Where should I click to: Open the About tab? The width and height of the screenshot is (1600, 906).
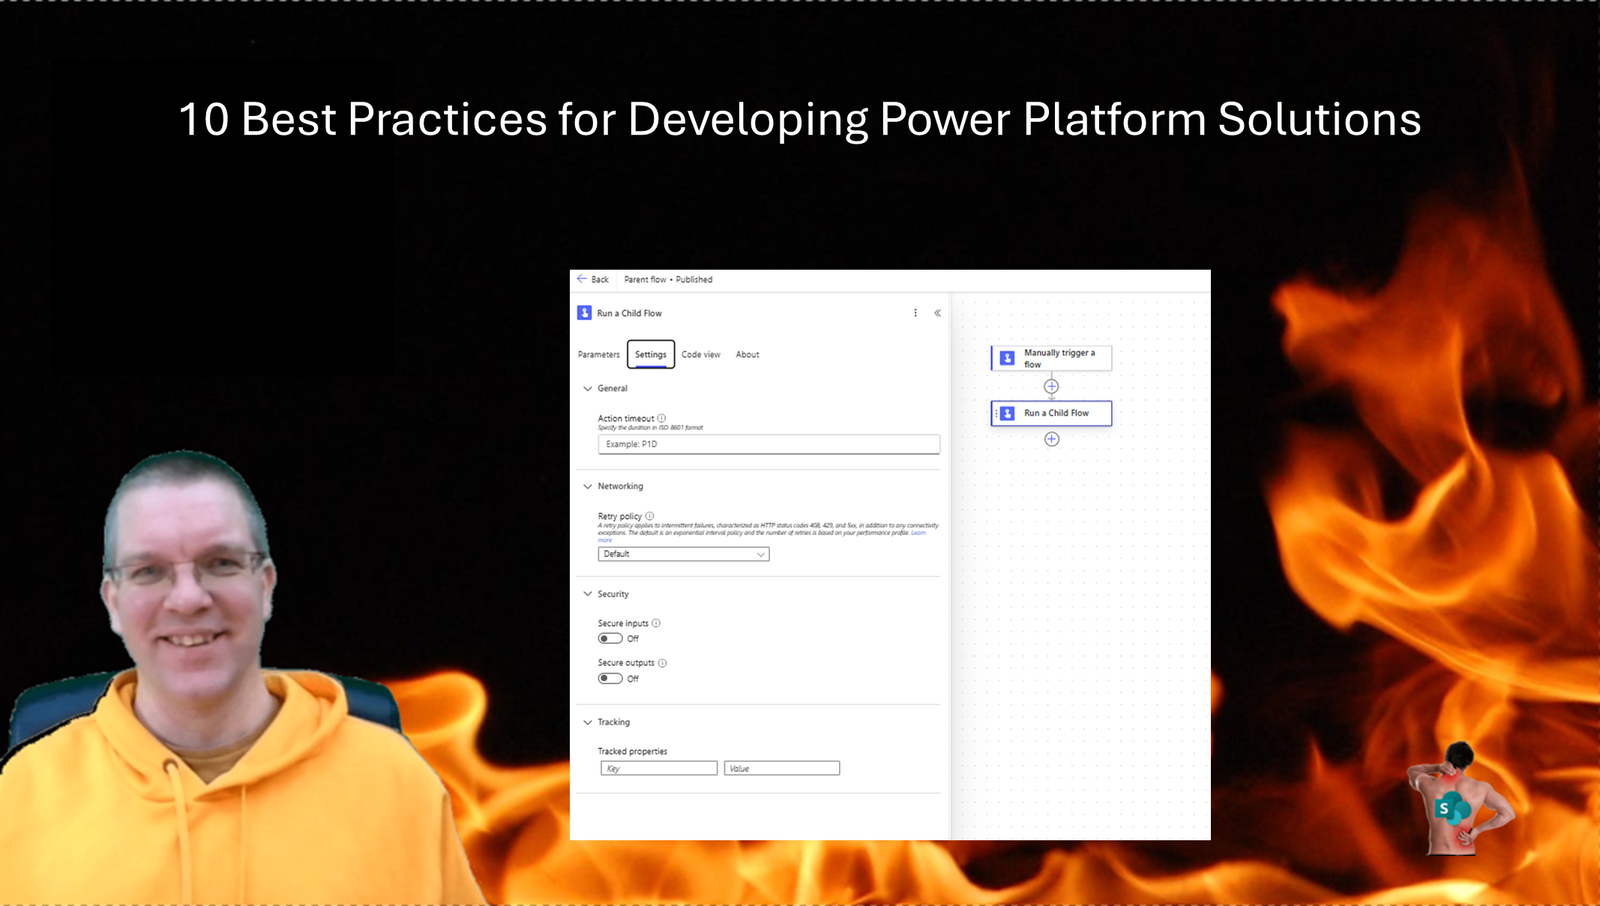(748, 355)
